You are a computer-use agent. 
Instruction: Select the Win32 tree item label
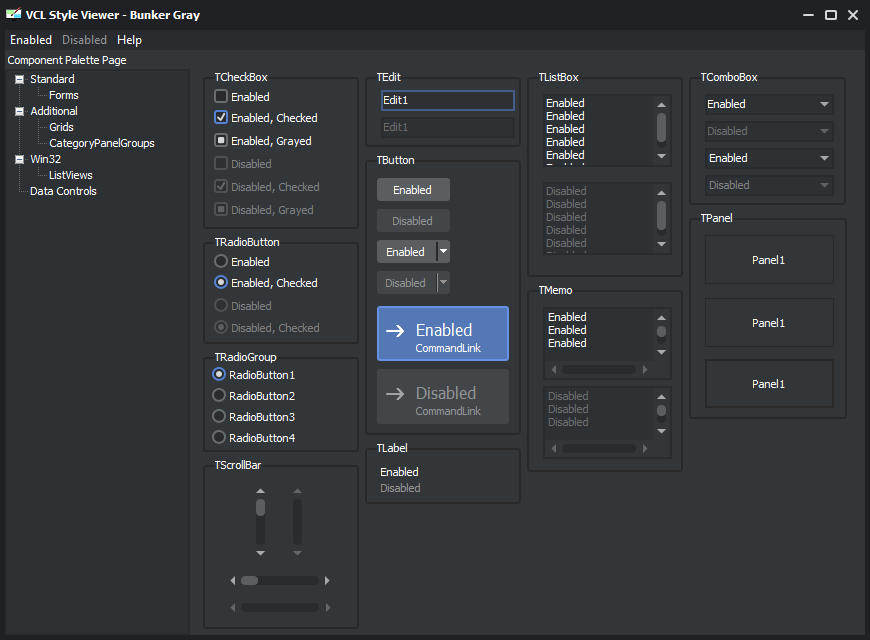45,160
